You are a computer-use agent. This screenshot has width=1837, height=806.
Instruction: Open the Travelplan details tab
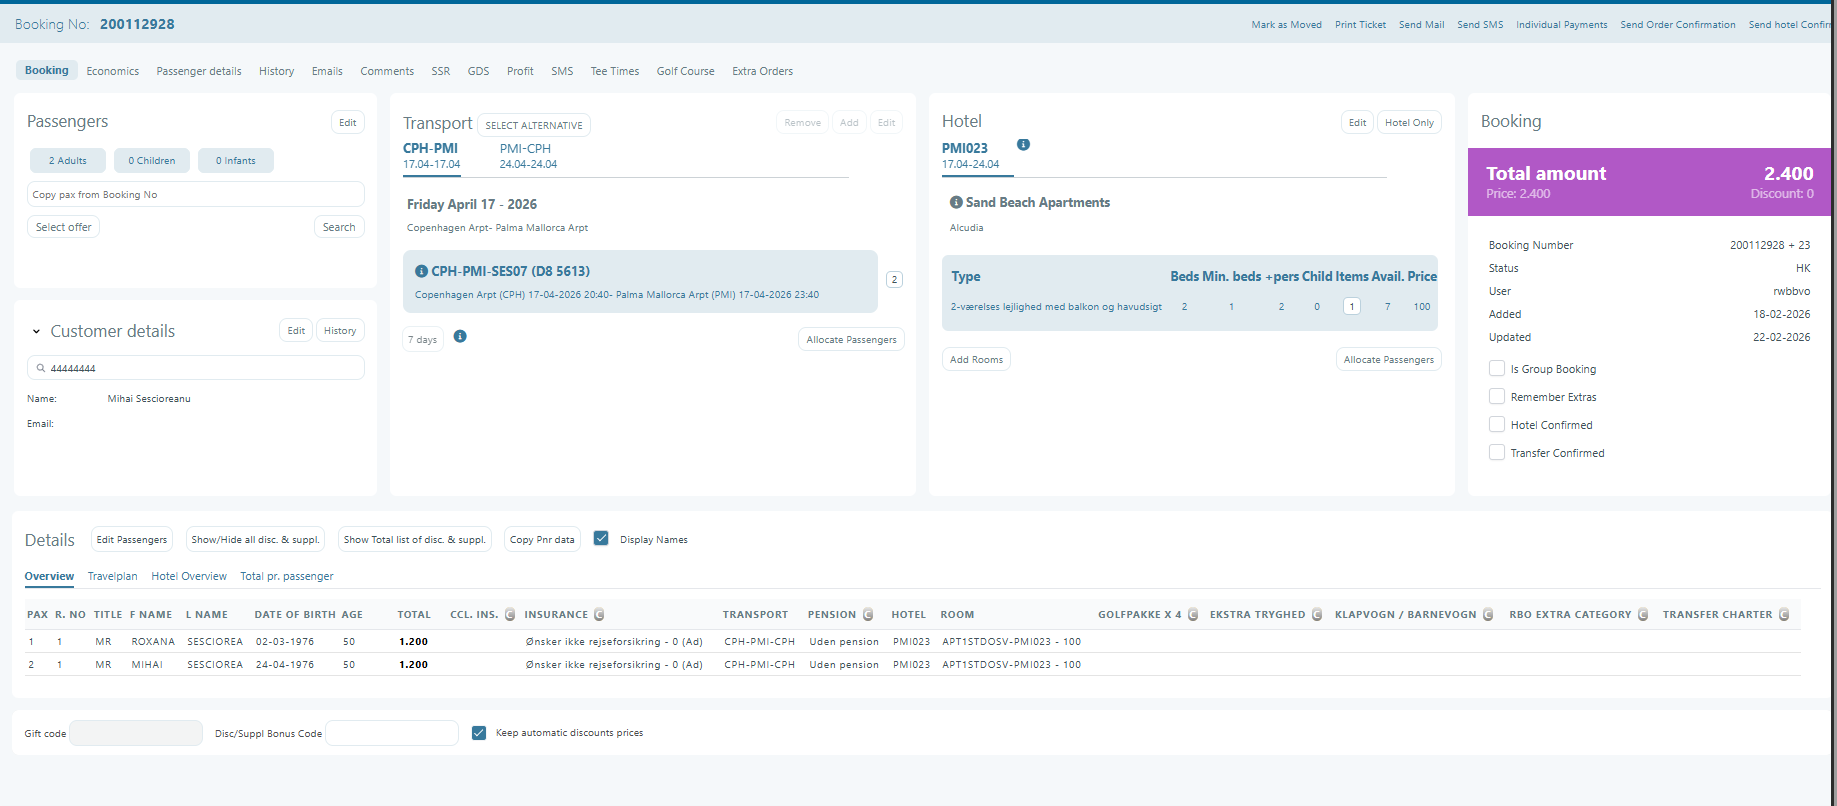tap(112, 577)
